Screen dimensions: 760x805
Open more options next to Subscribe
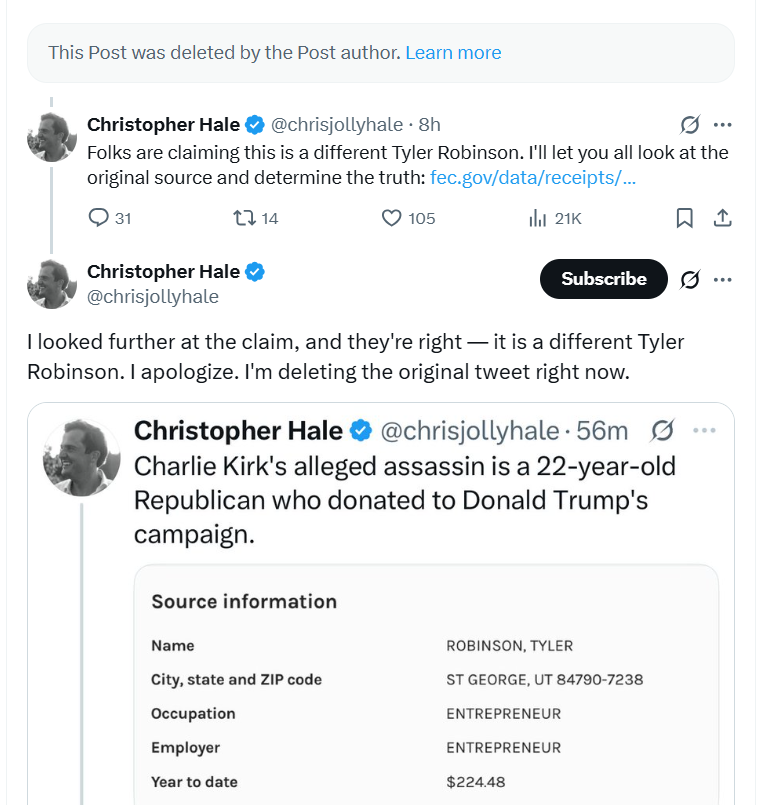tap(723, 279)
